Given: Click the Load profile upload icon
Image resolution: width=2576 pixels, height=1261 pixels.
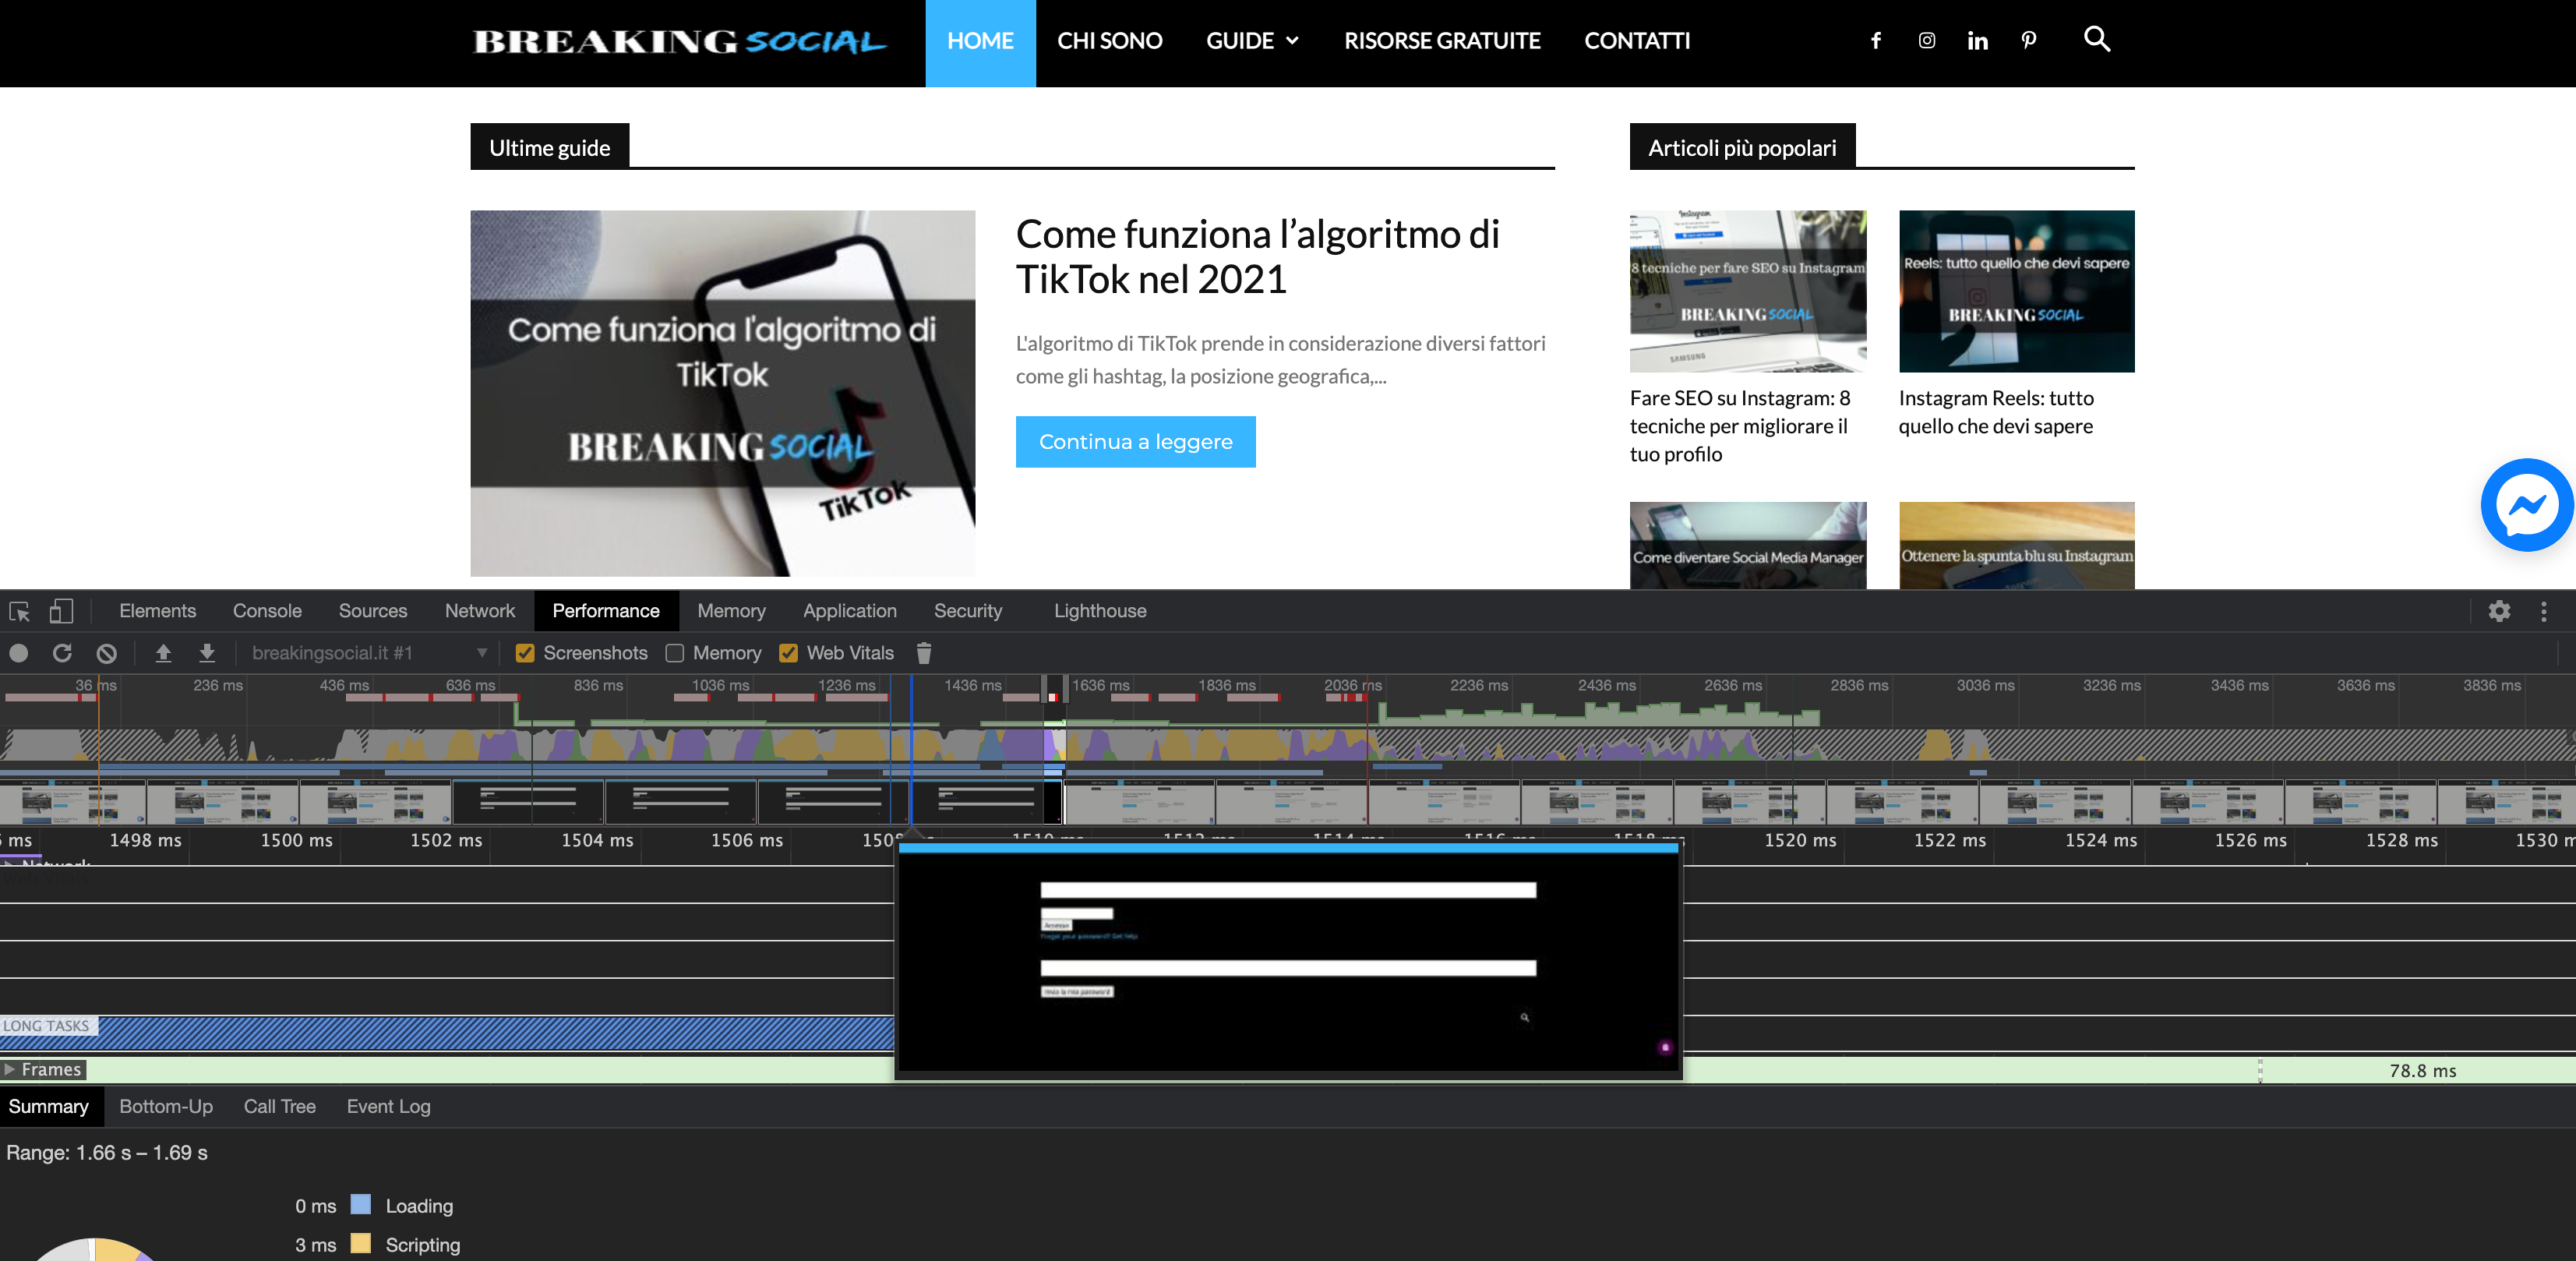Looking at the screenshot, I should 163,653.
